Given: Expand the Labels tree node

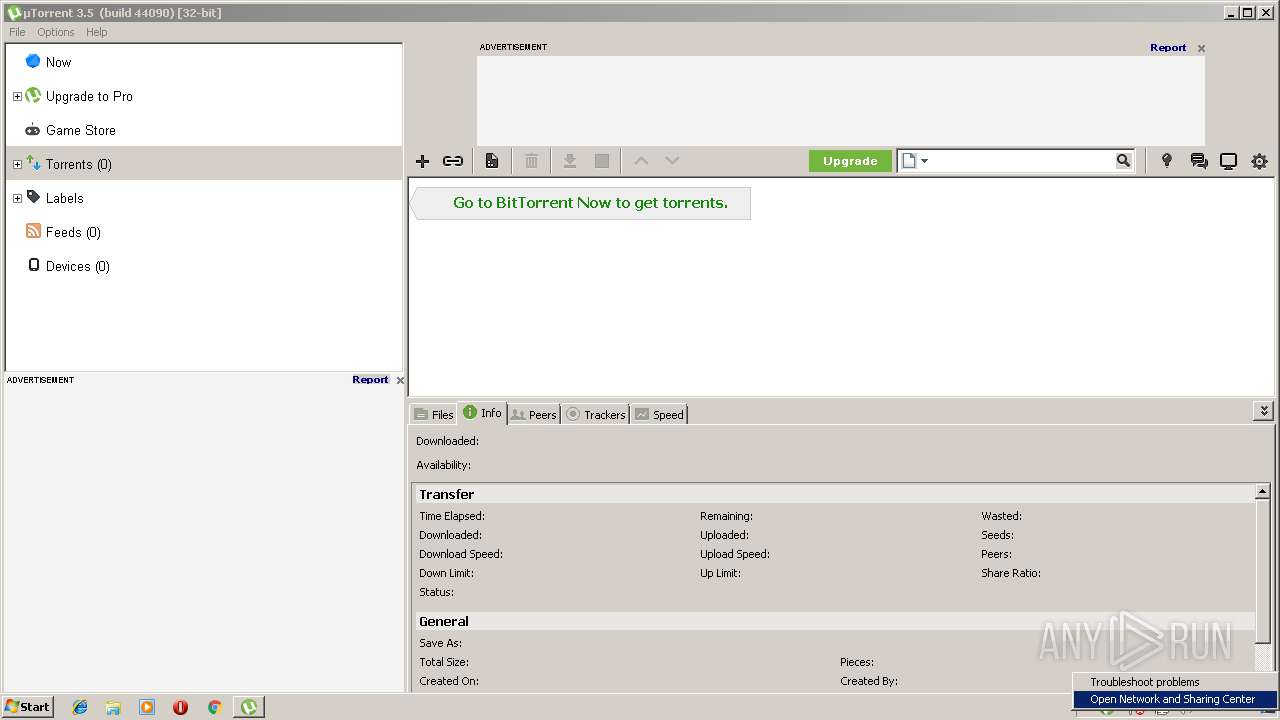Looking at the screenshot, I should [17, 199].
